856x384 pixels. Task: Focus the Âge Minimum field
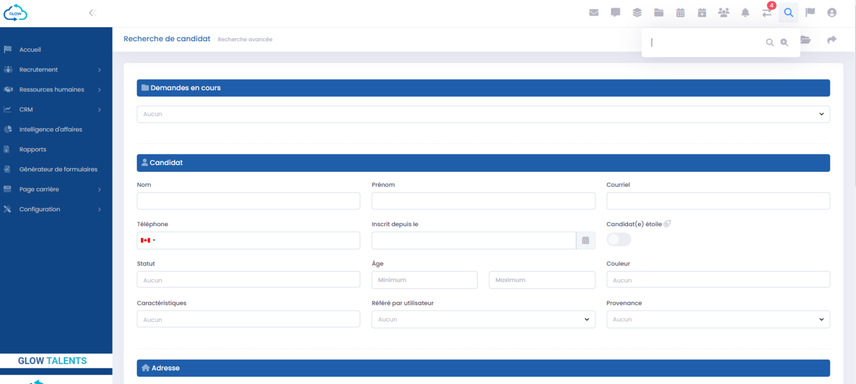click(x=425, y=280)
